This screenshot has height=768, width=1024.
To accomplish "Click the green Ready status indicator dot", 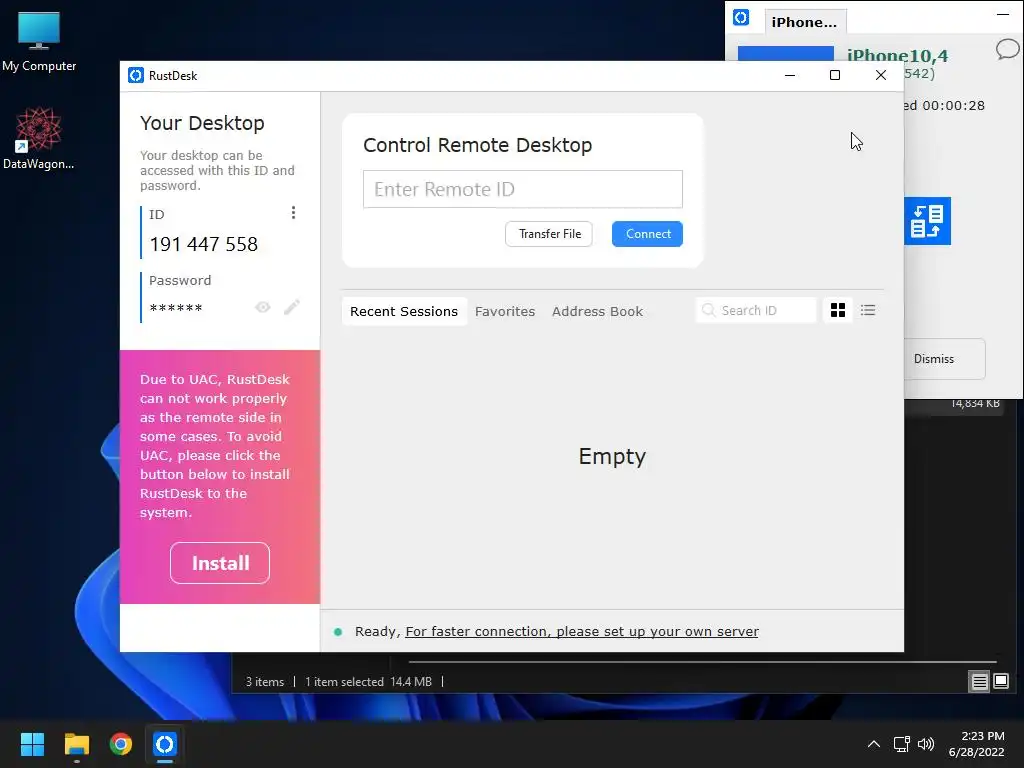I will [x=338, y=632].
